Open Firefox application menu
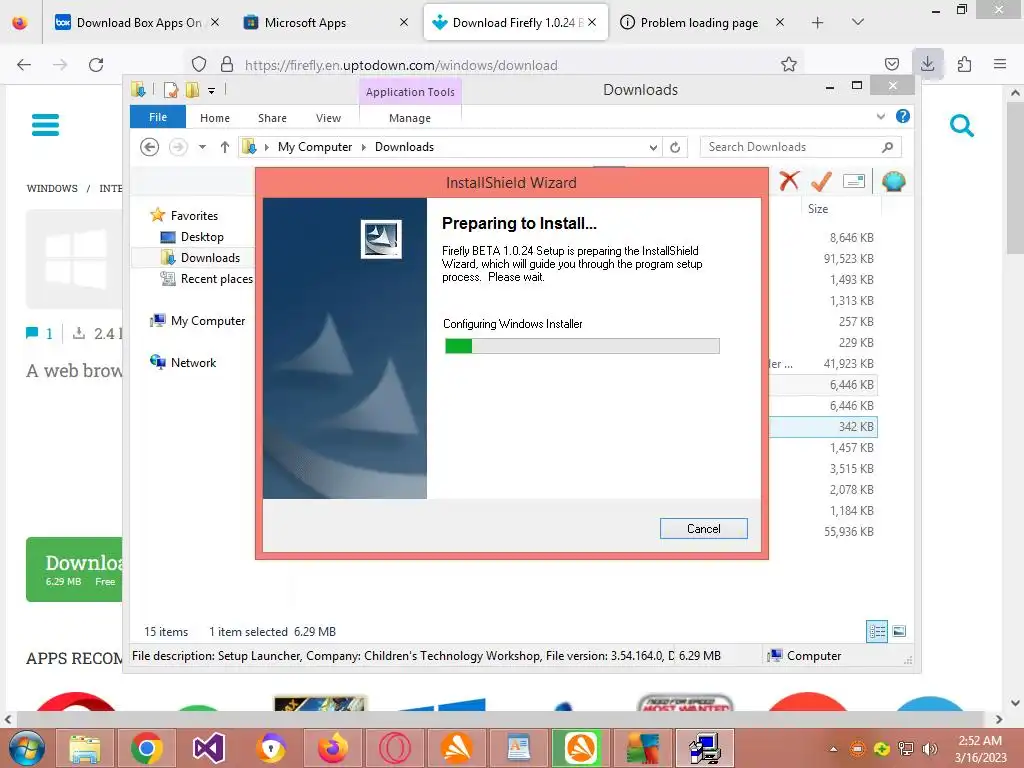The image size is (1024, 768). coord(1000,64)
